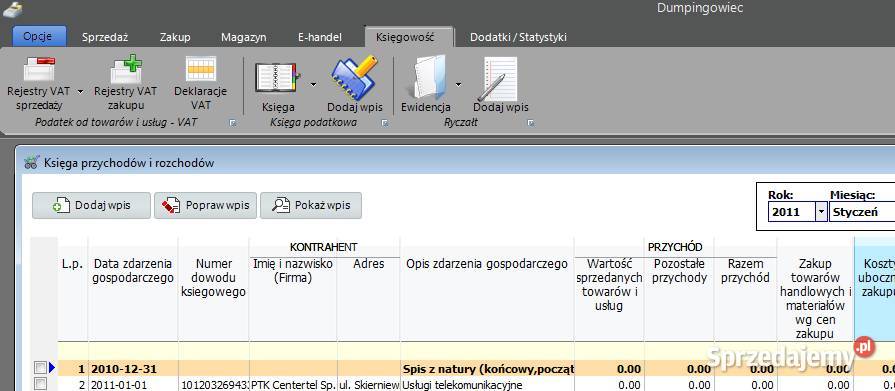Open the Opcje tab

(x=38, y=37)
